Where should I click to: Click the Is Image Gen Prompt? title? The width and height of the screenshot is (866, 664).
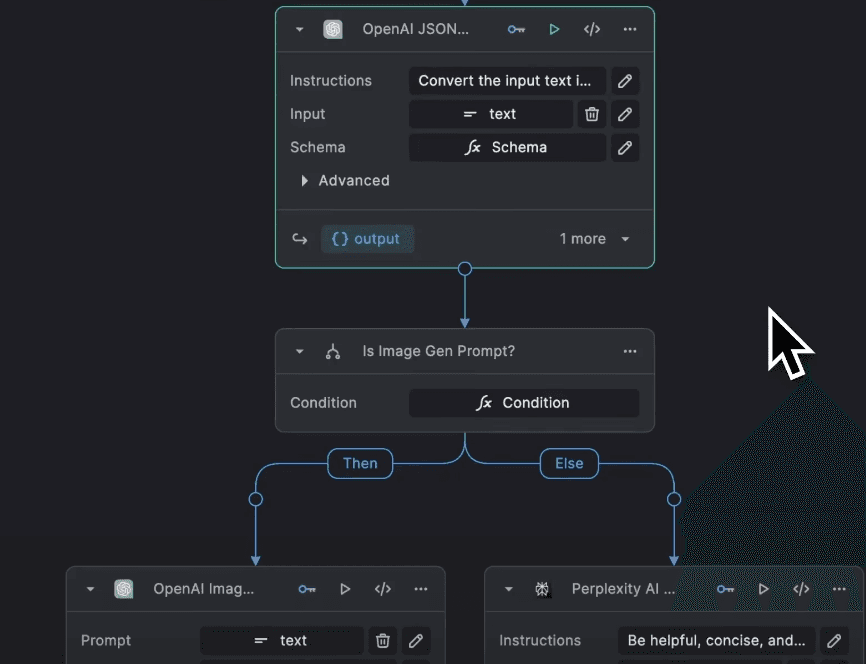(439, 351)
